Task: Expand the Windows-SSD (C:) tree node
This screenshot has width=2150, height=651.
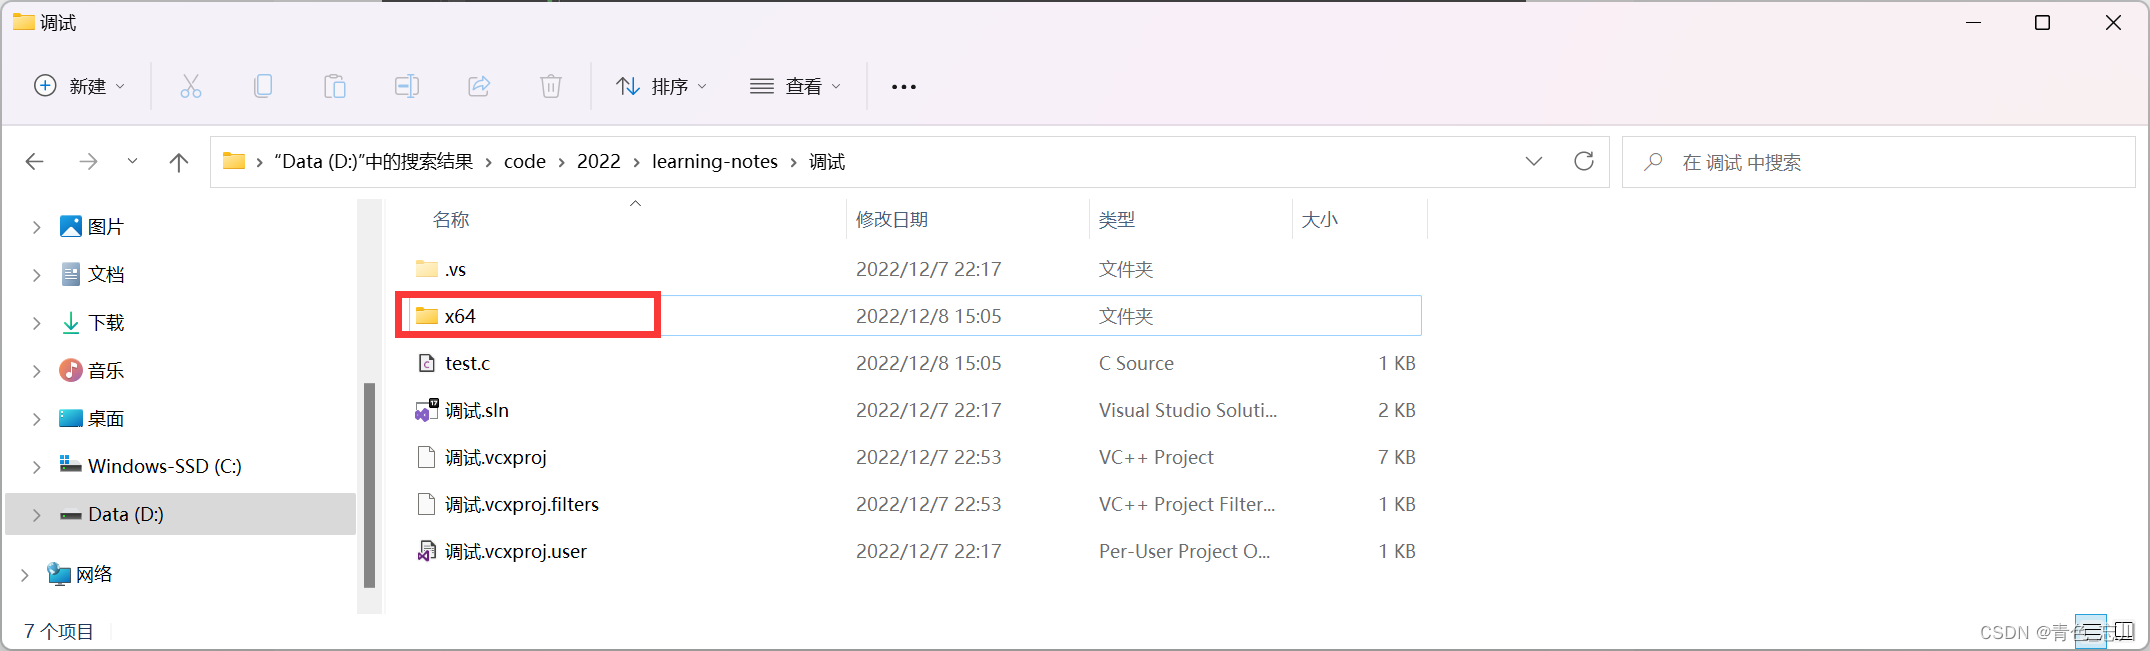Action: pyautogui.click(x=37, y=467)
